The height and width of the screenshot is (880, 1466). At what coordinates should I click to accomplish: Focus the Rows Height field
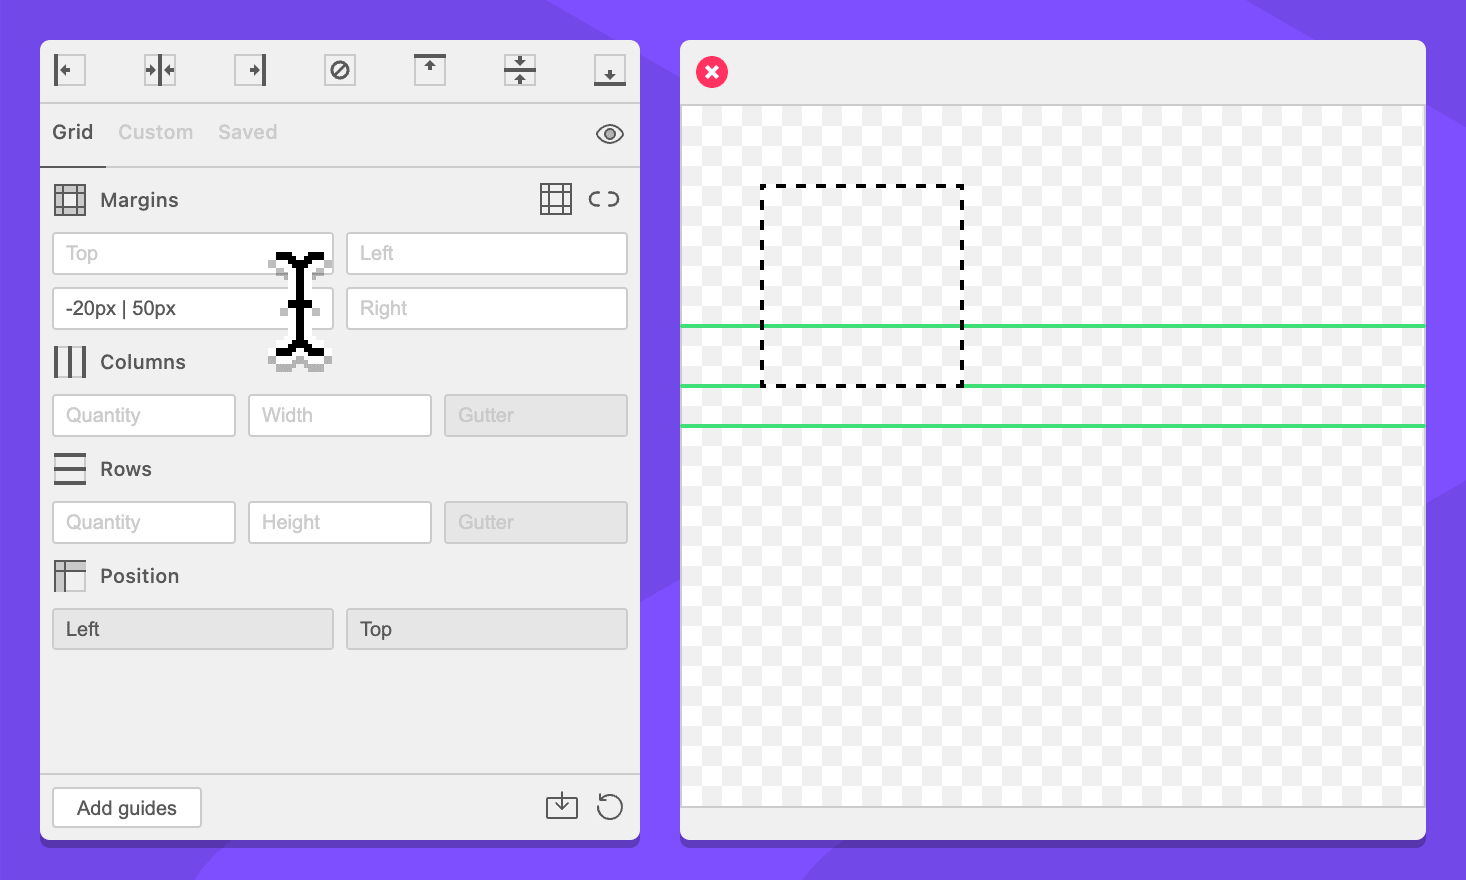(x=340, y=522)
